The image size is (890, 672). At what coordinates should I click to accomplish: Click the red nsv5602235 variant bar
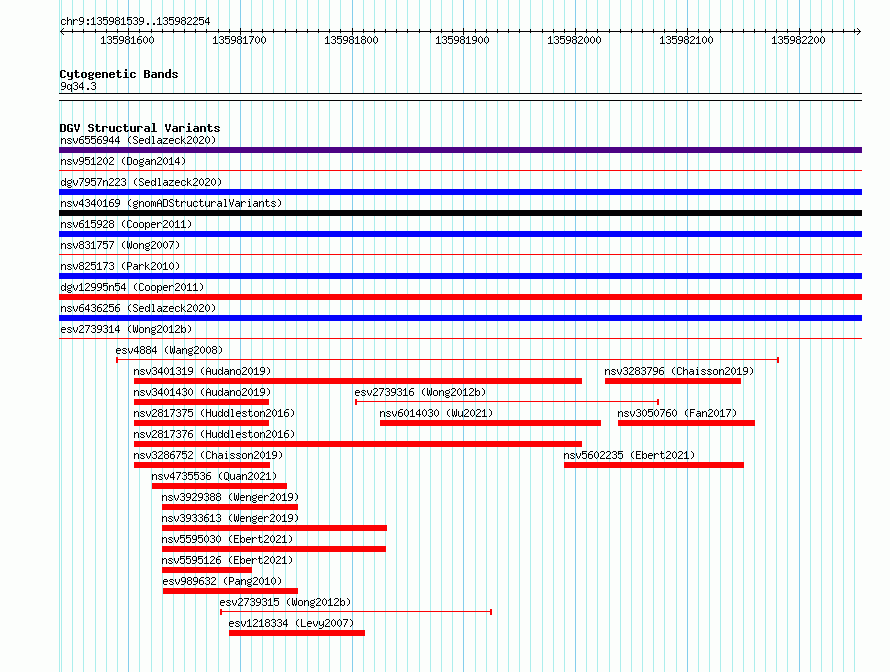click(654, 465)
